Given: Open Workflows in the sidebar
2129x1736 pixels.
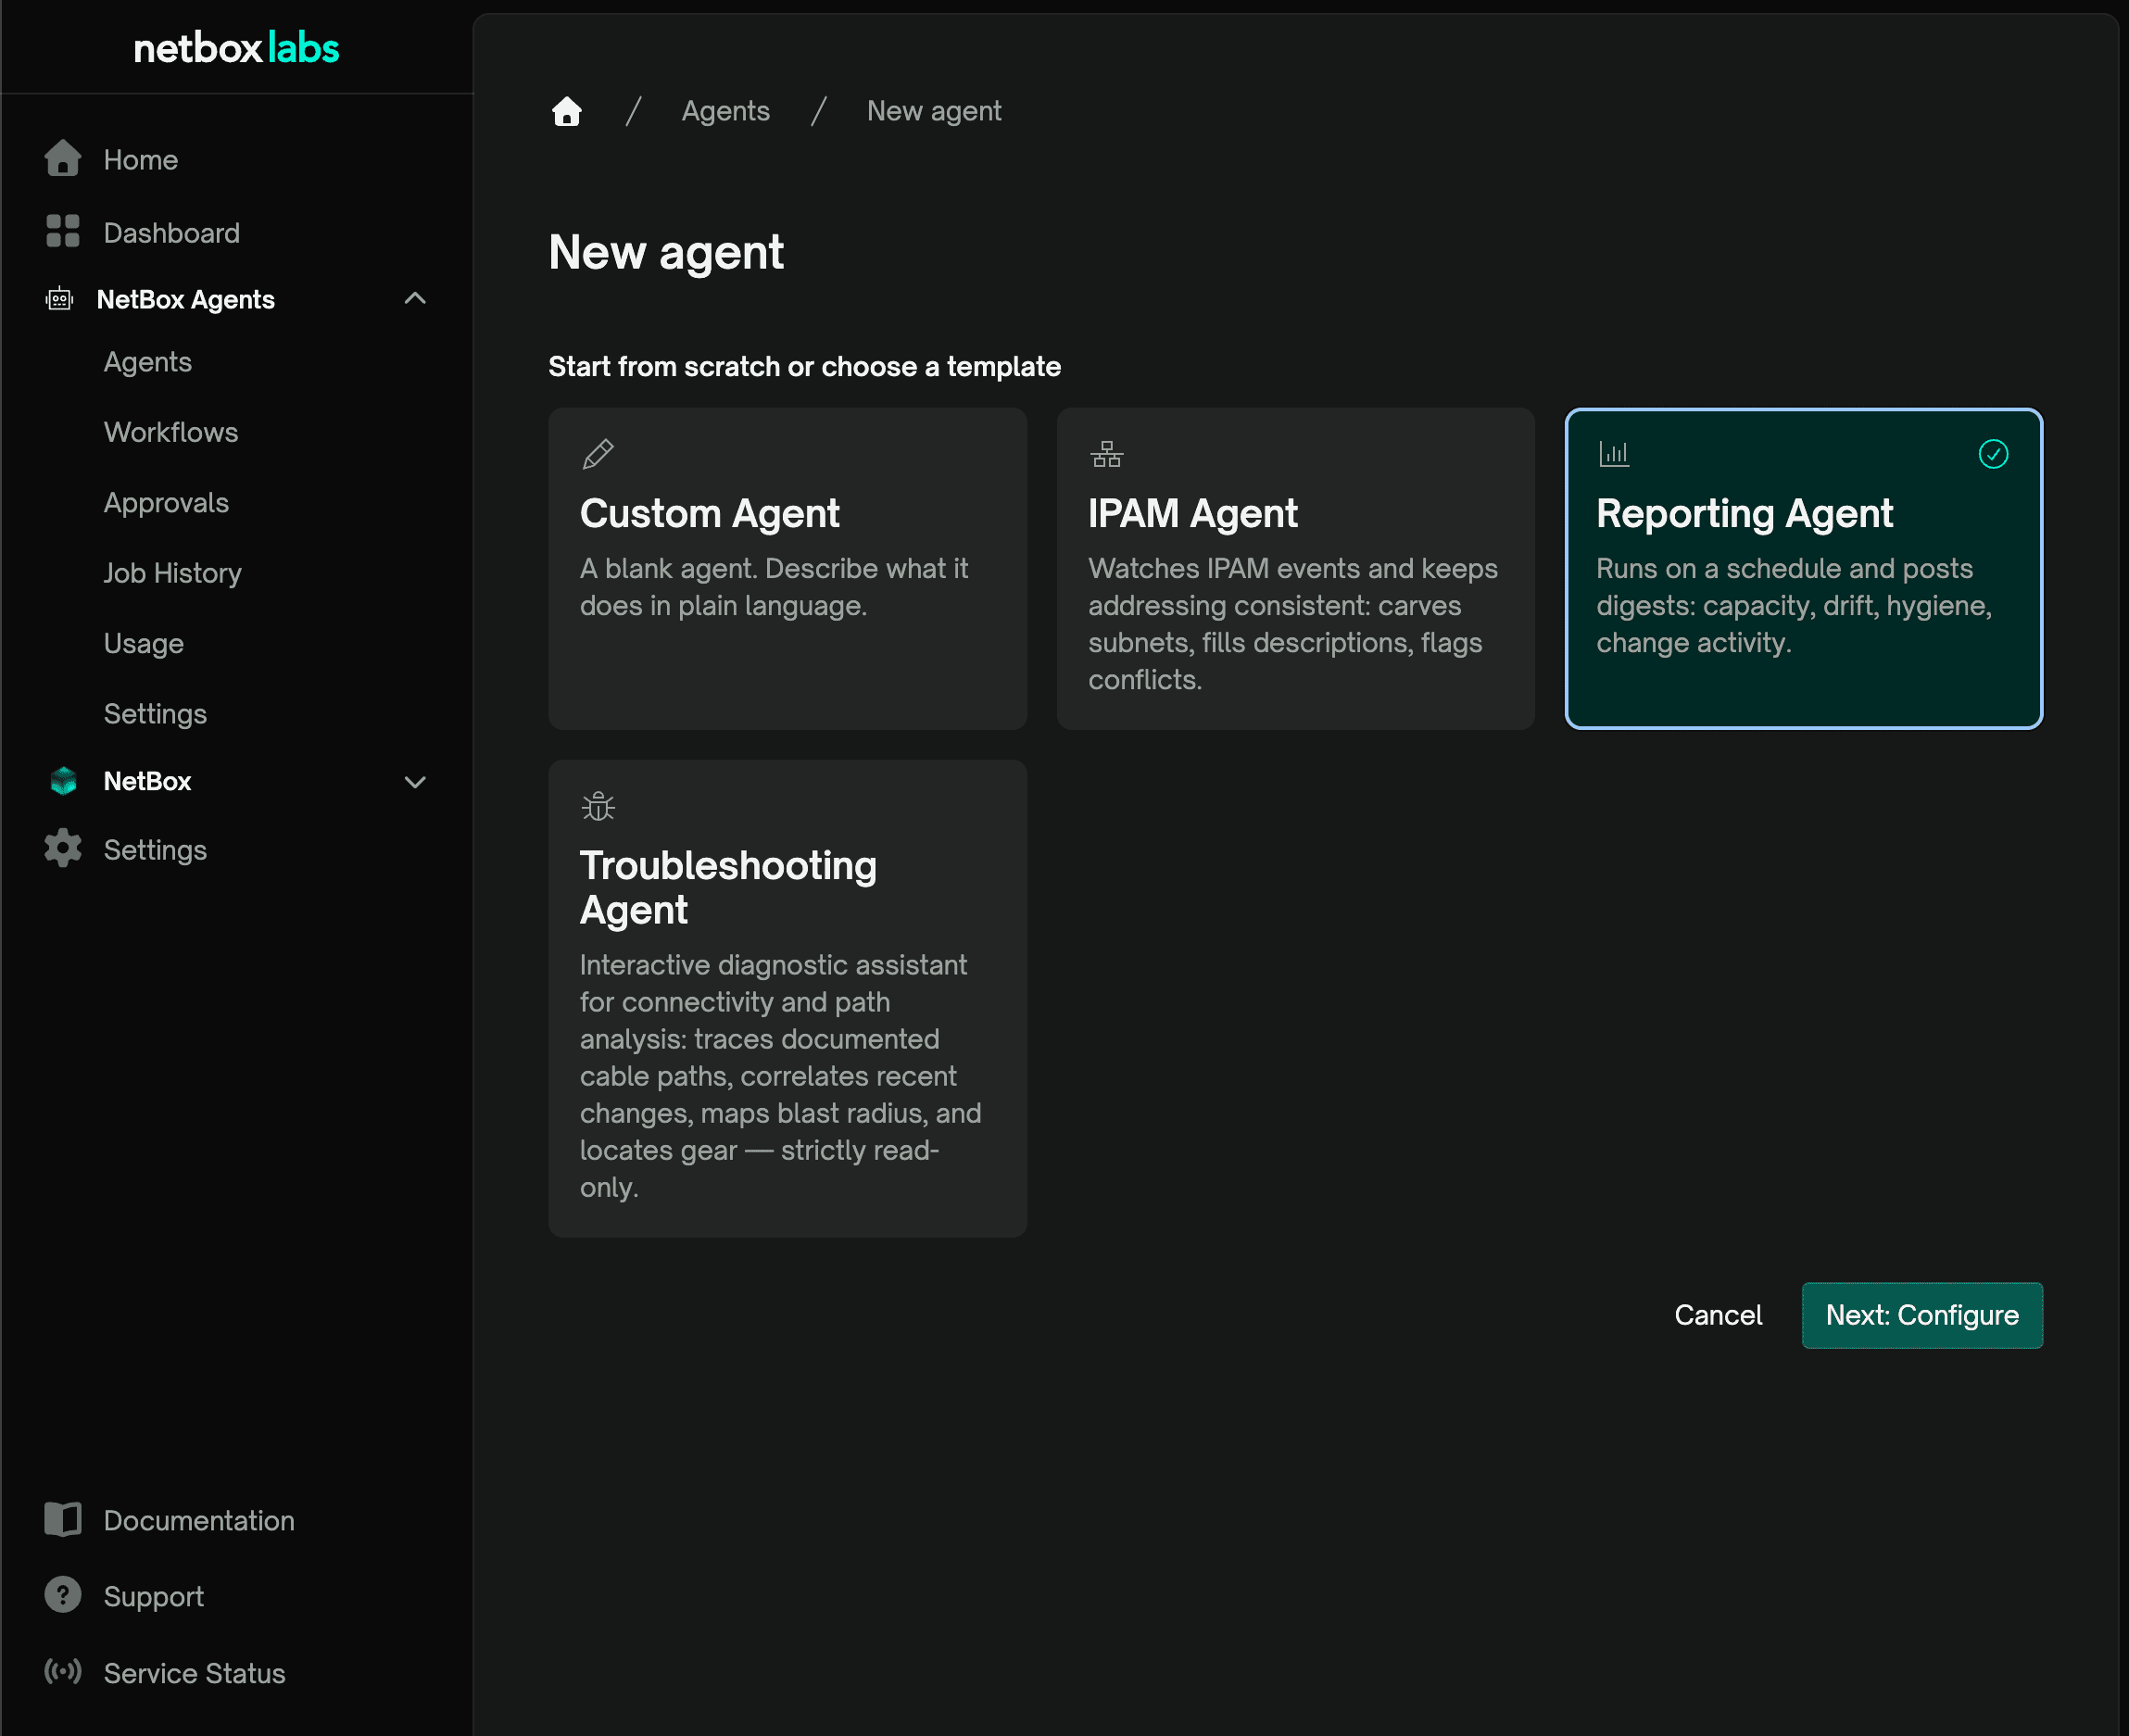Looking at the screenshot, I should (171, 432).
